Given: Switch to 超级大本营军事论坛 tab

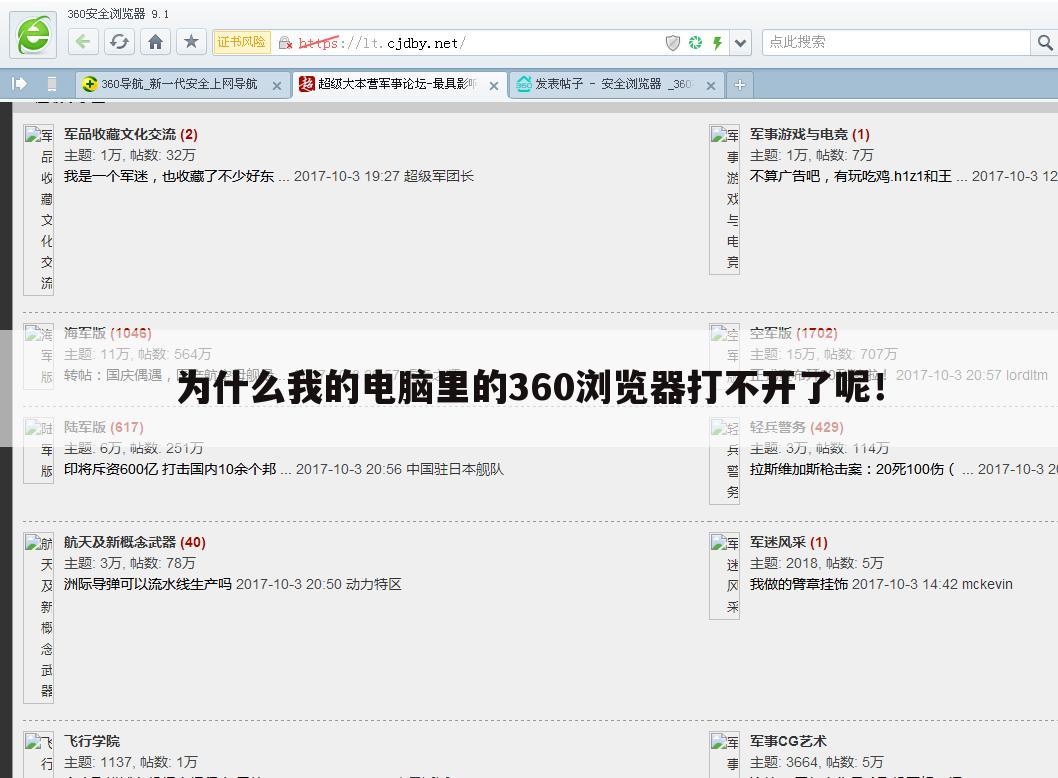Looking at the screenshot, I should tap(397, 84).
